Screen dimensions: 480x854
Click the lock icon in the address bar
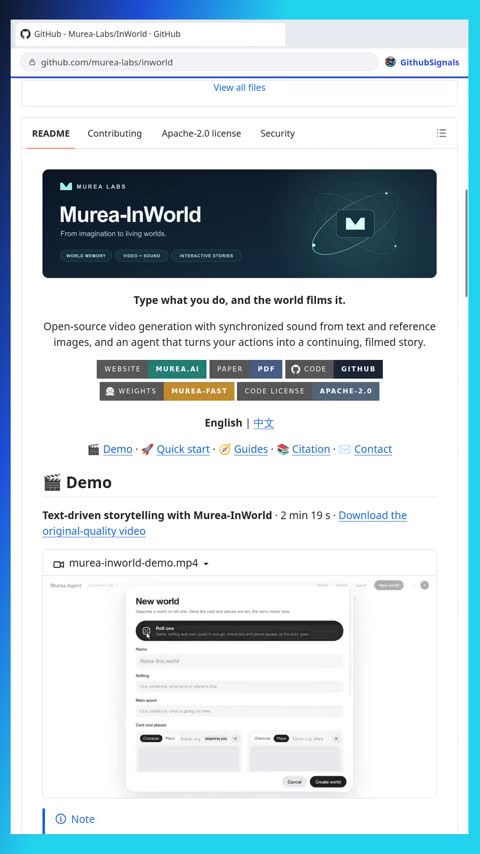[x=32, y=62]
